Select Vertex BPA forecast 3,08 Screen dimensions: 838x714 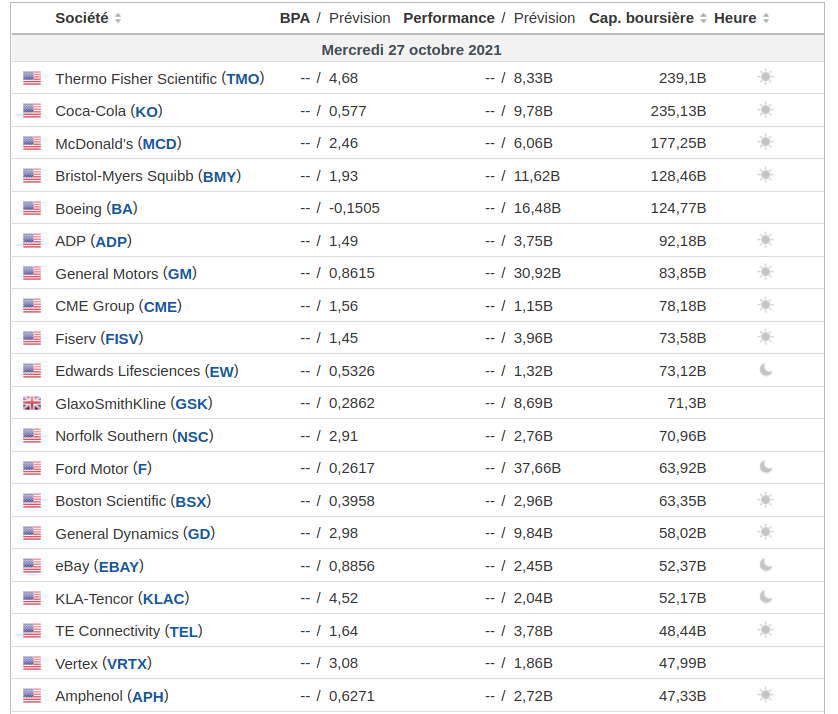(343, 663)
